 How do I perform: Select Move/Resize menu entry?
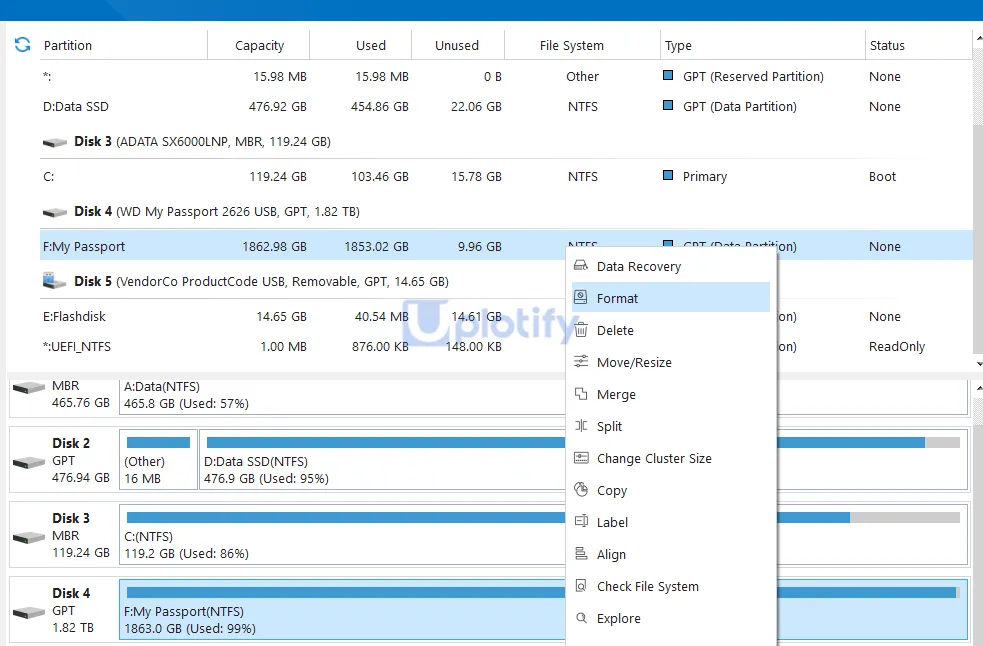(671, 363)
